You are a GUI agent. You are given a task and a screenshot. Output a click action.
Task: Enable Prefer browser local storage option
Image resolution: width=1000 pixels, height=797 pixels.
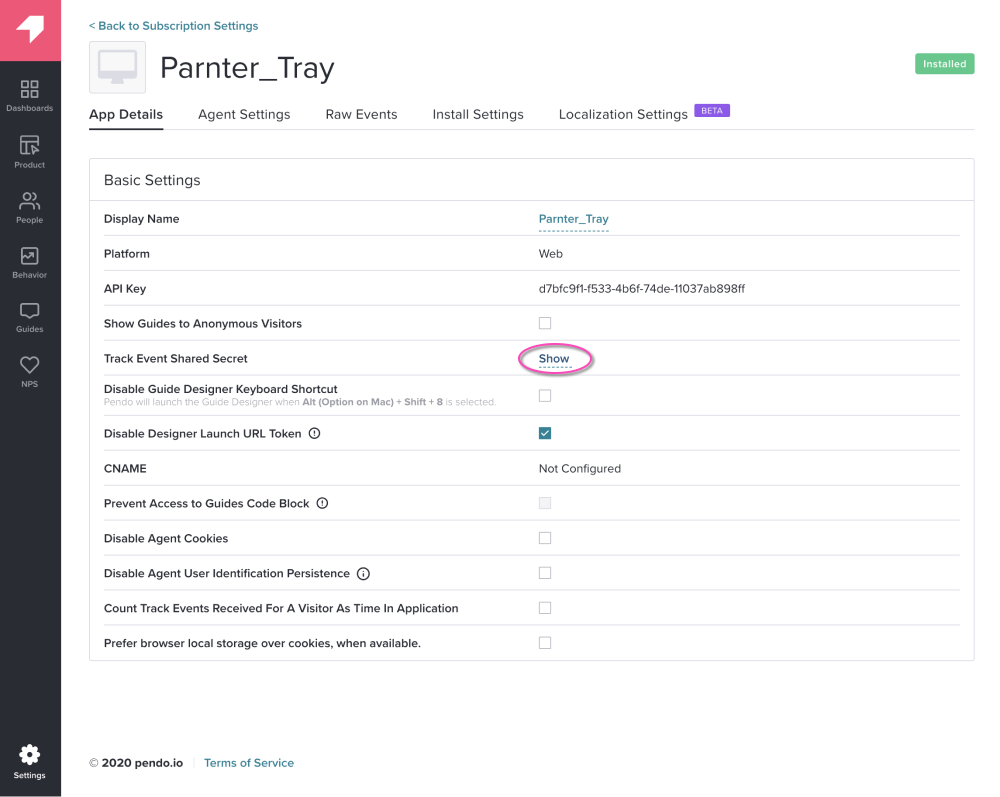coord(545,643)
